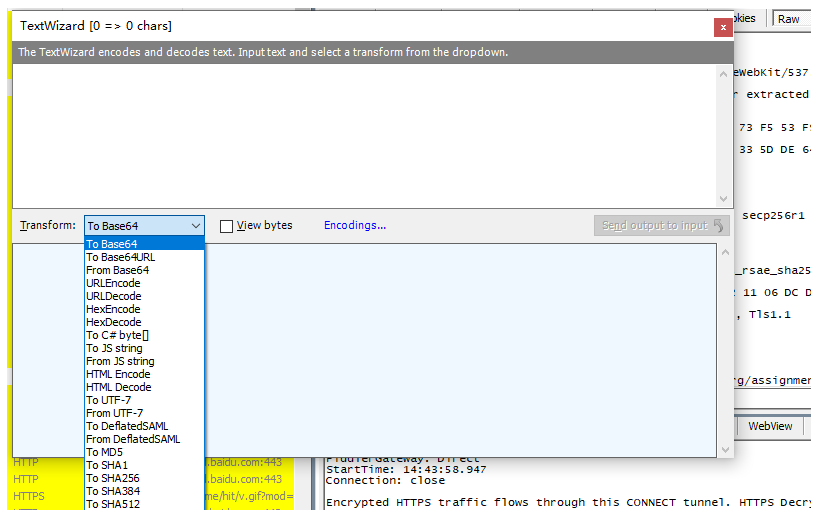The width and height of the screenshot is (816, 521).
Task: Select To JS string transform
Action: pos(144,348)
